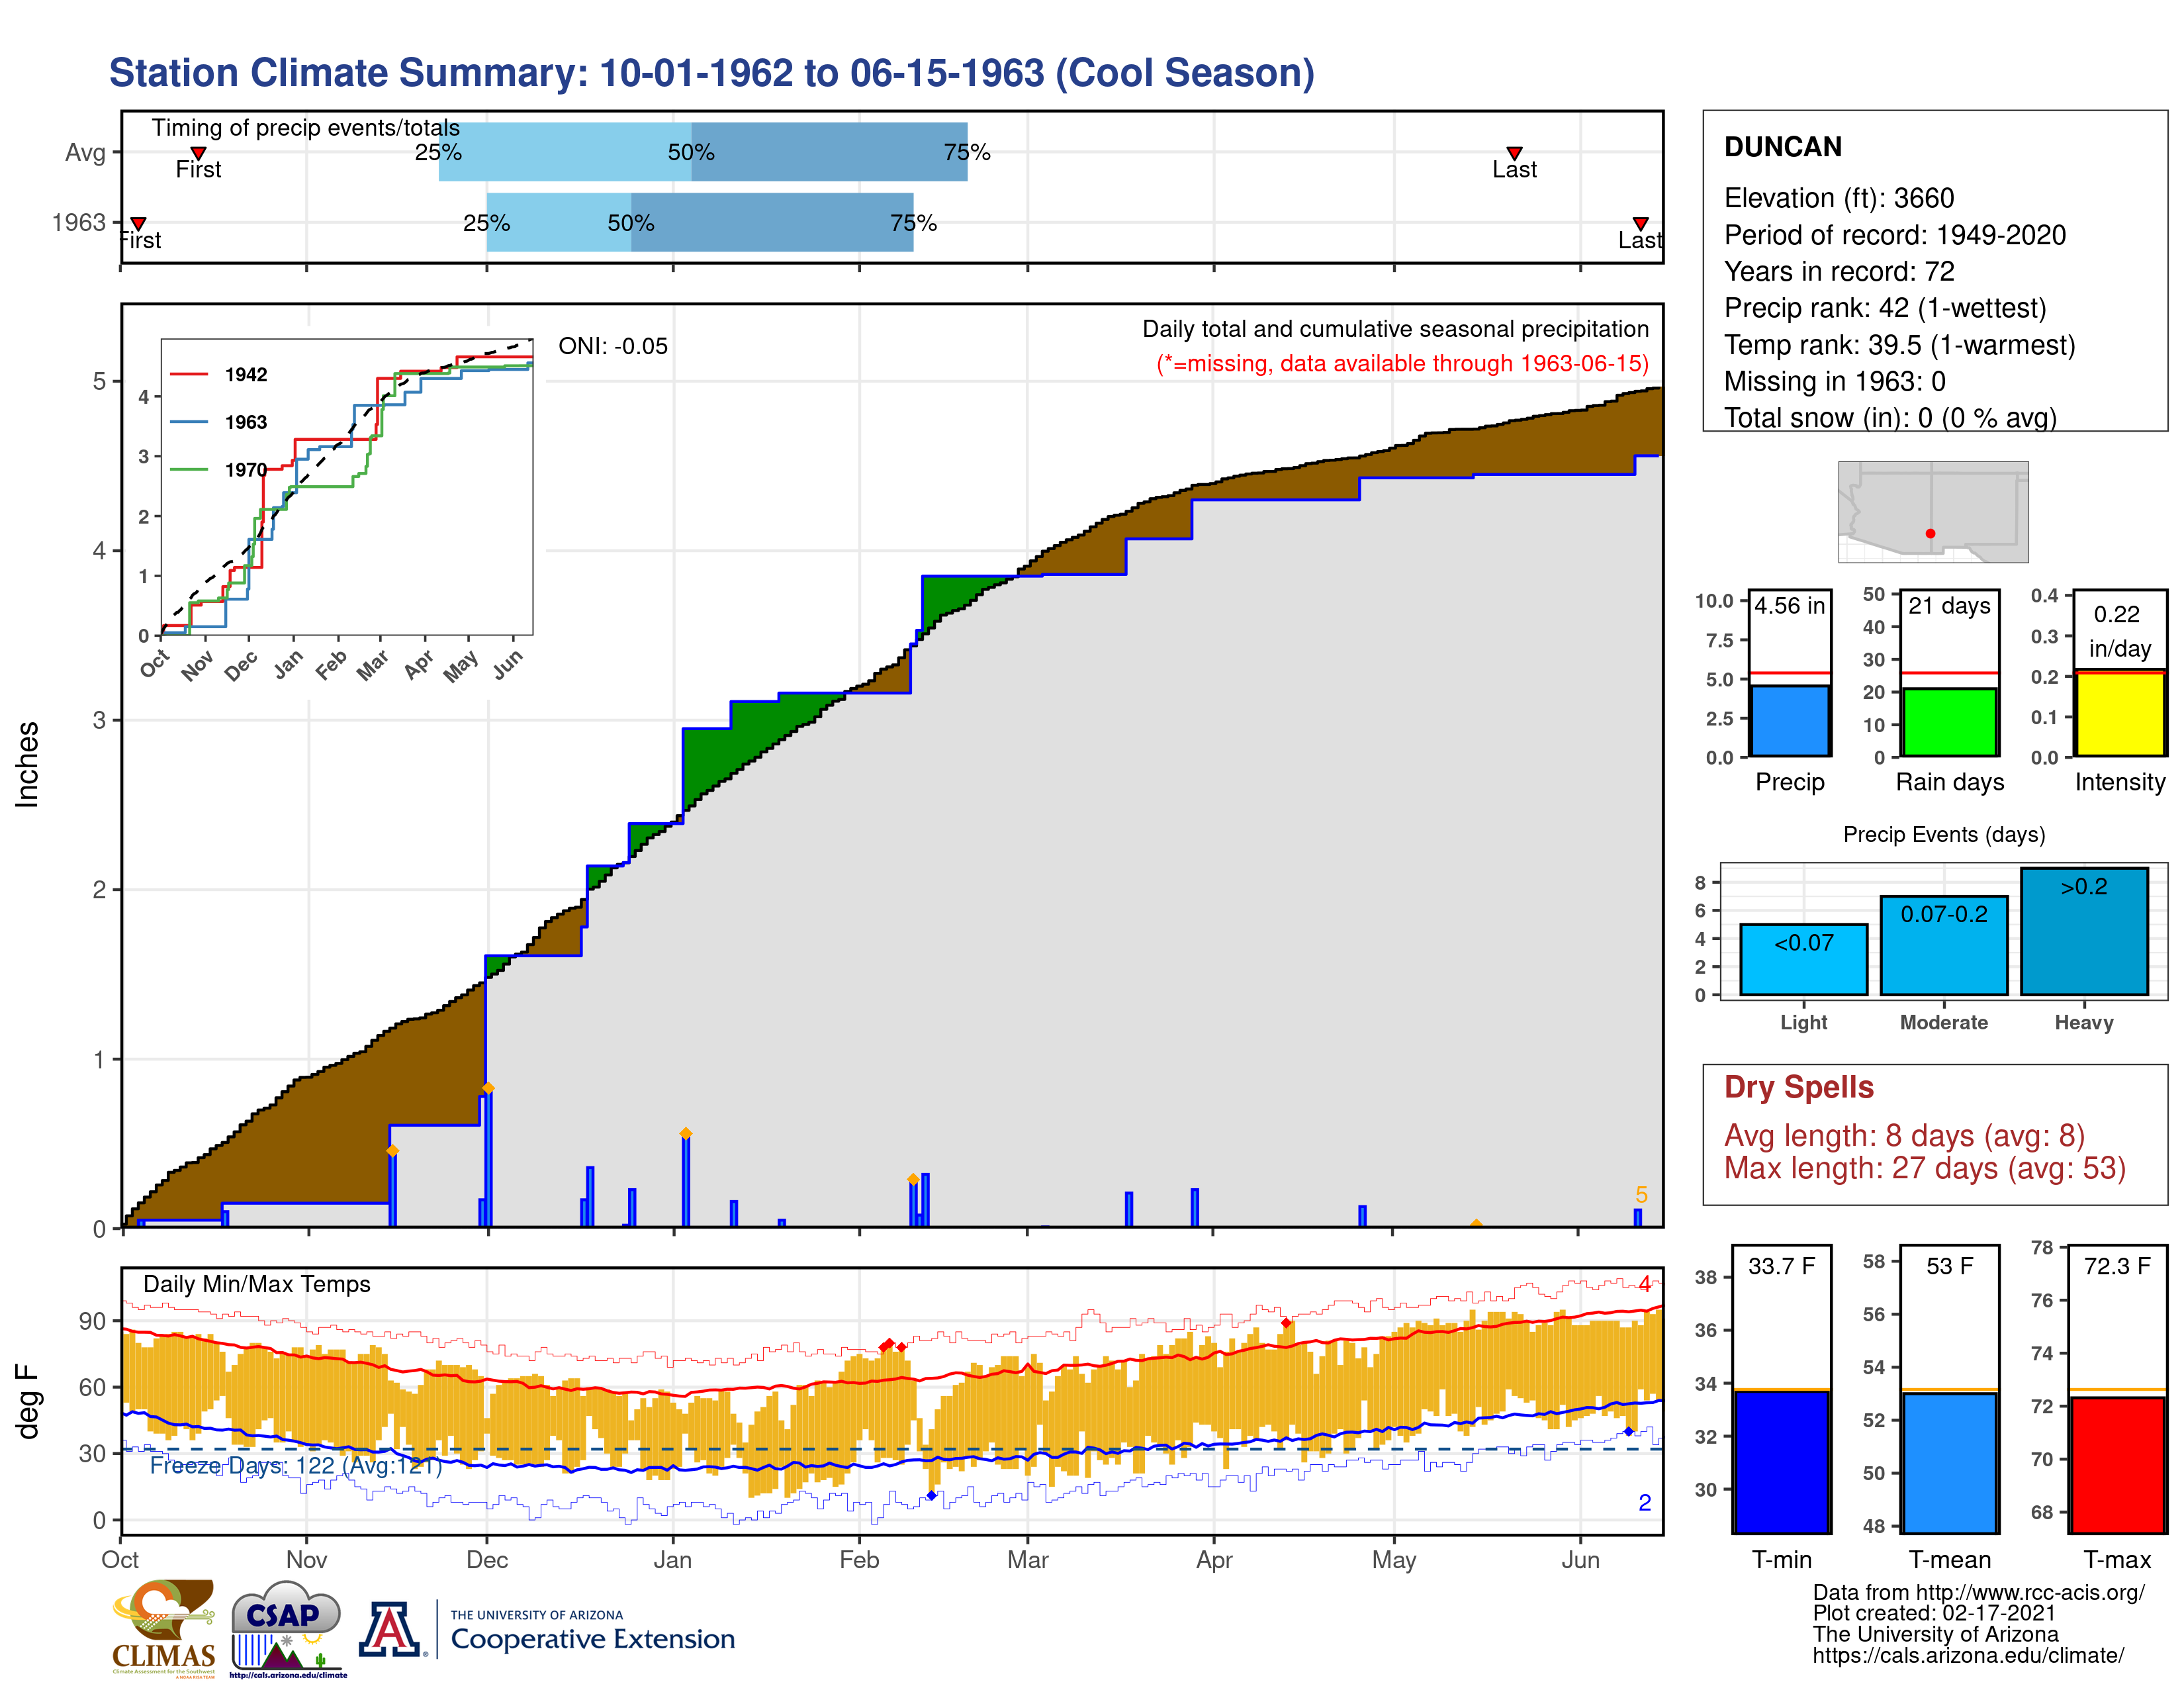
Task: Click the 1942 red legend entry
Action: [x=219, y=375]
